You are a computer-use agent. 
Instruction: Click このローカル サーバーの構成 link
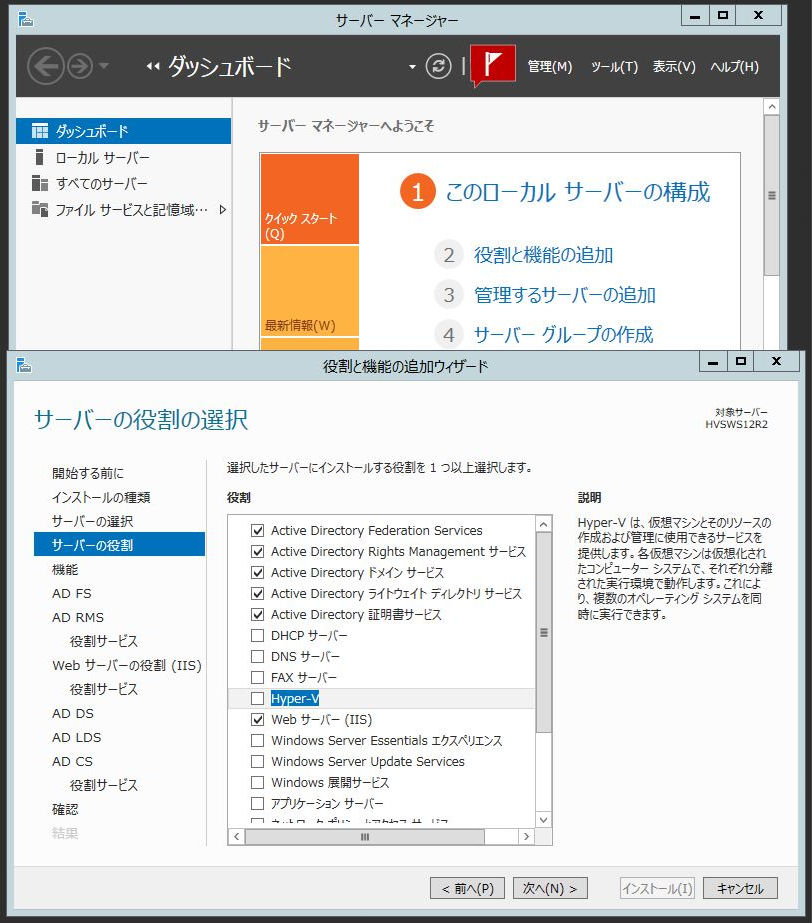[578, 192]
